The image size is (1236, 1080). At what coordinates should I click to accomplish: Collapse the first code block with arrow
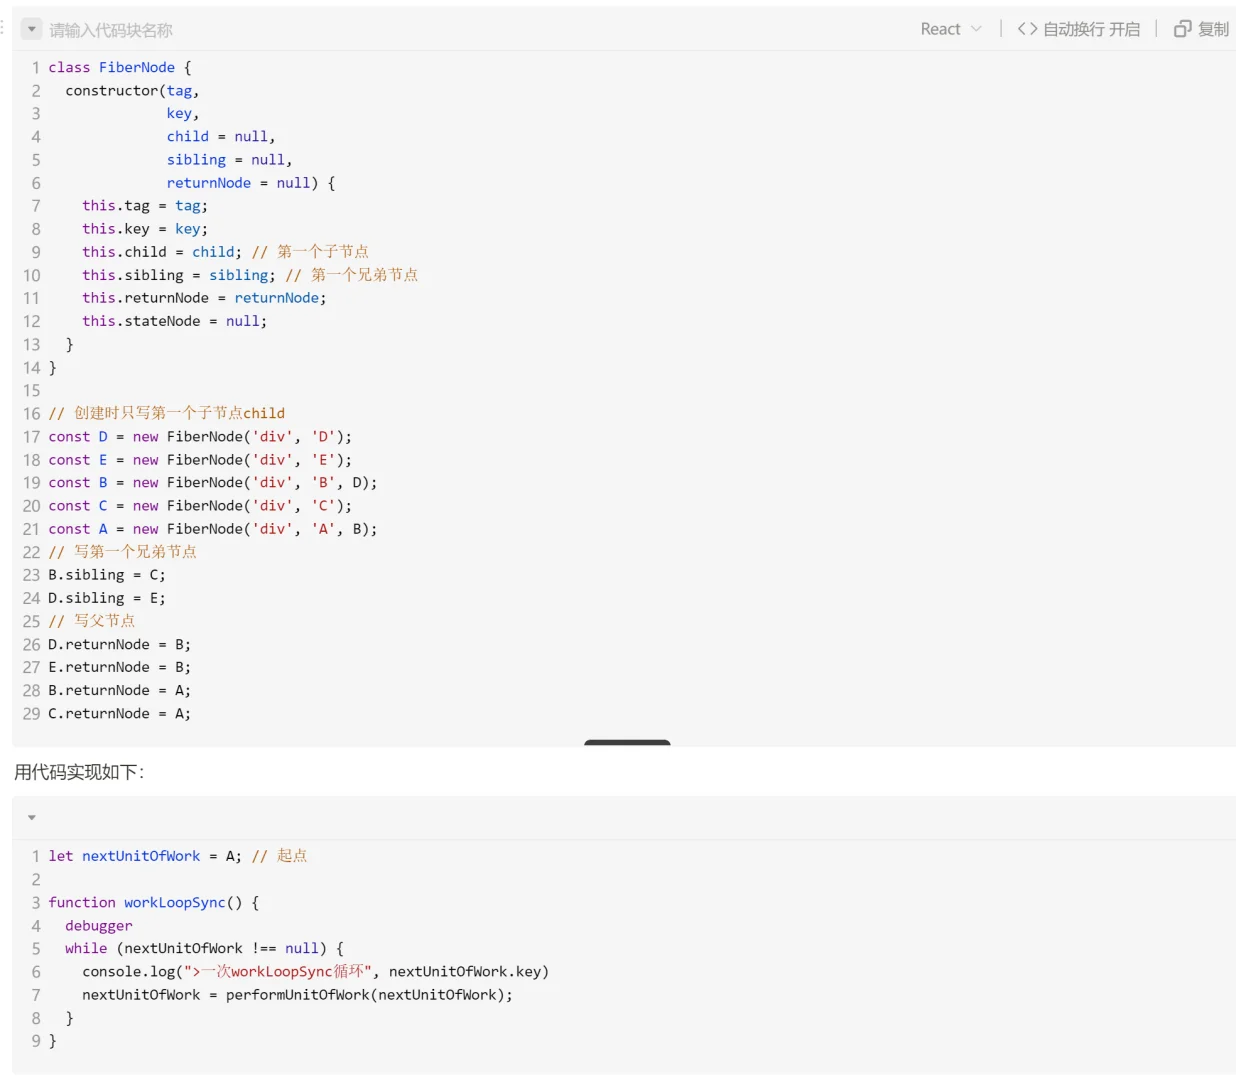point(32,30)
